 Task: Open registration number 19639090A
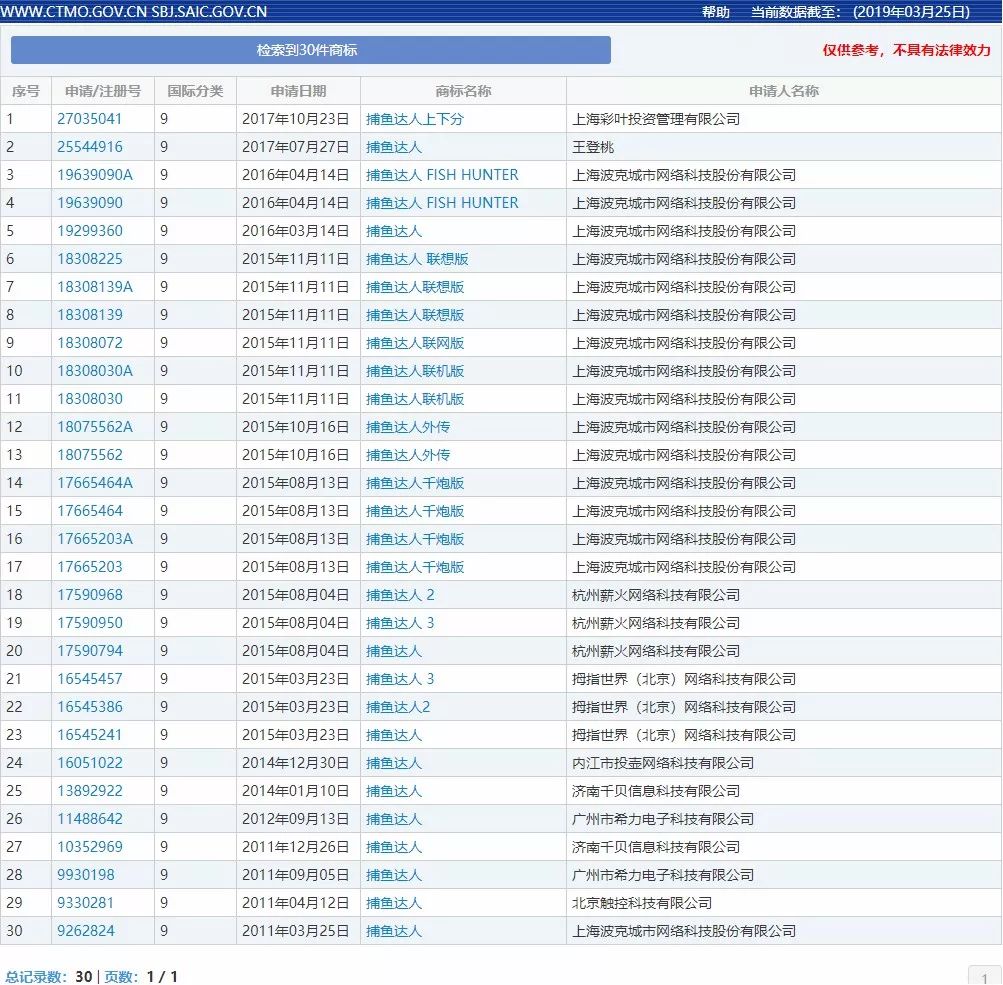pyautogui.click(x=95, y=175)
